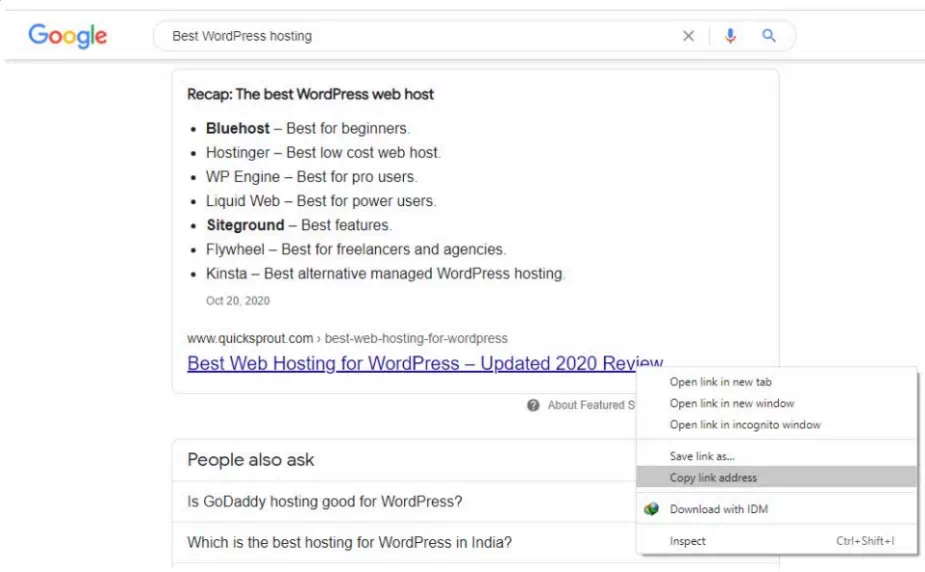Choose 'Save link as...' option

[702, 456]
